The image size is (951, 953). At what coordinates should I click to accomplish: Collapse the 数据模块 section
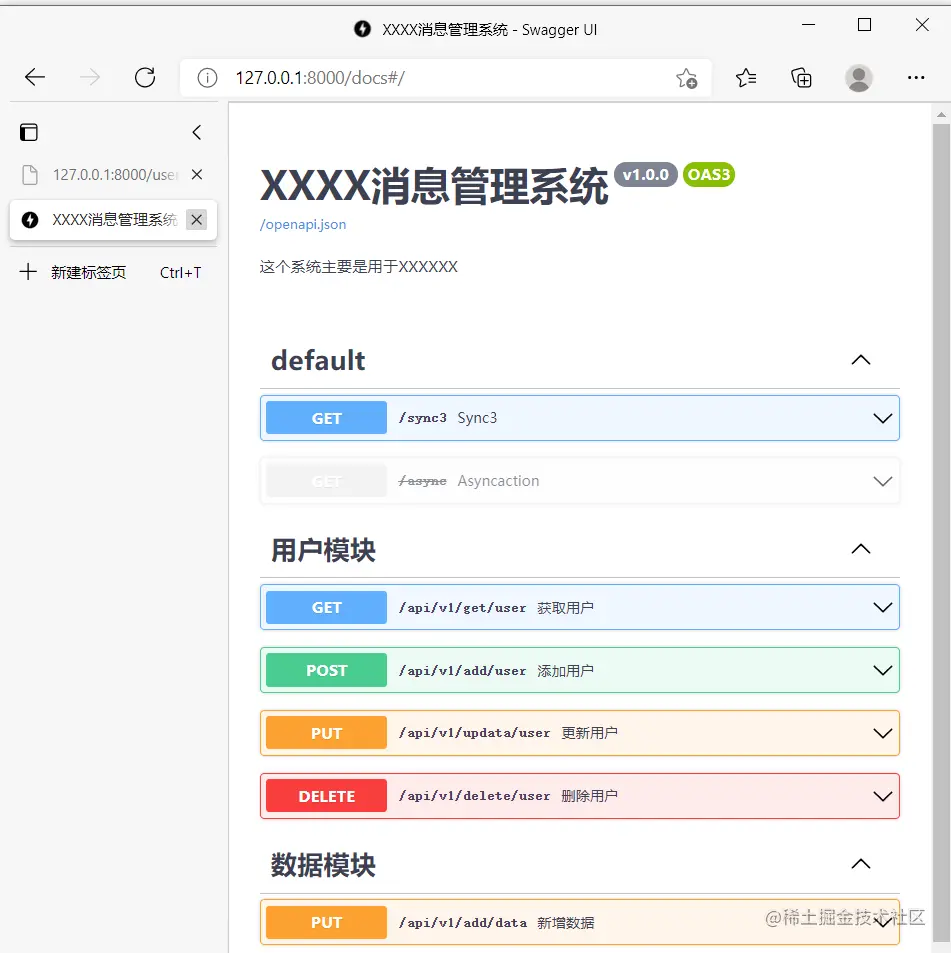click(x=860, y=864)
